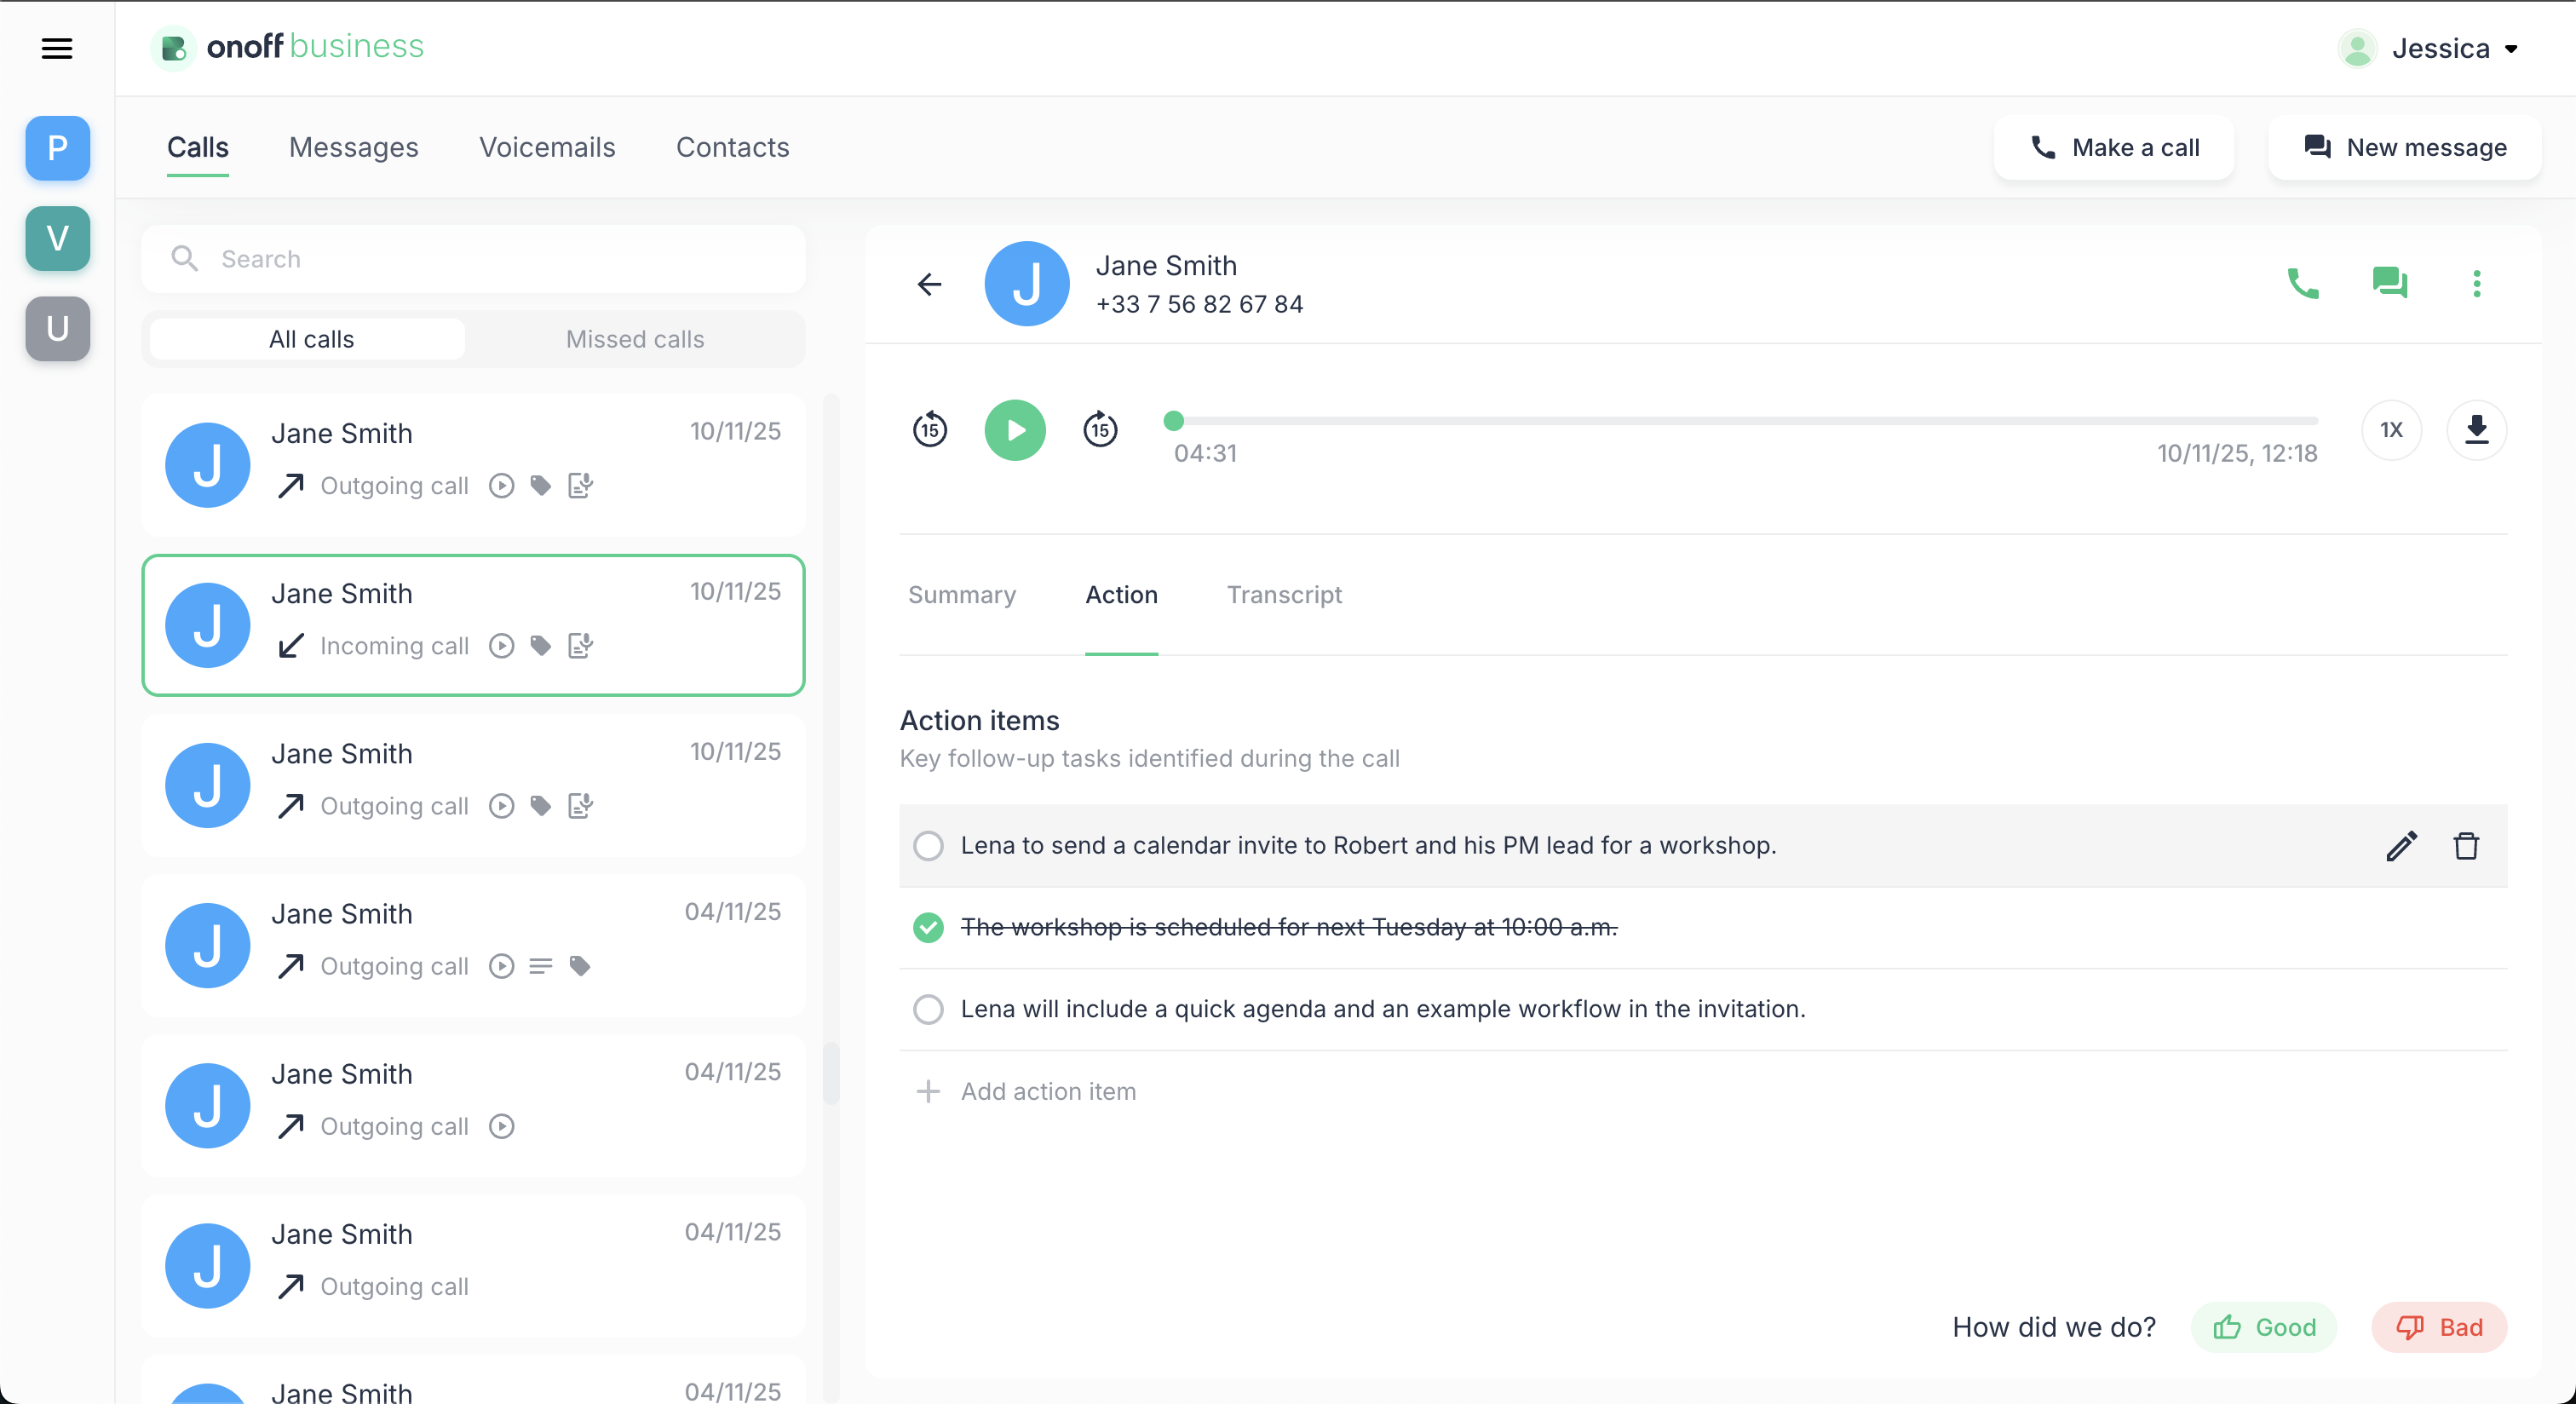Click the tag icon on first 04/11/25 call
2576x1404 pixels.
580,966
